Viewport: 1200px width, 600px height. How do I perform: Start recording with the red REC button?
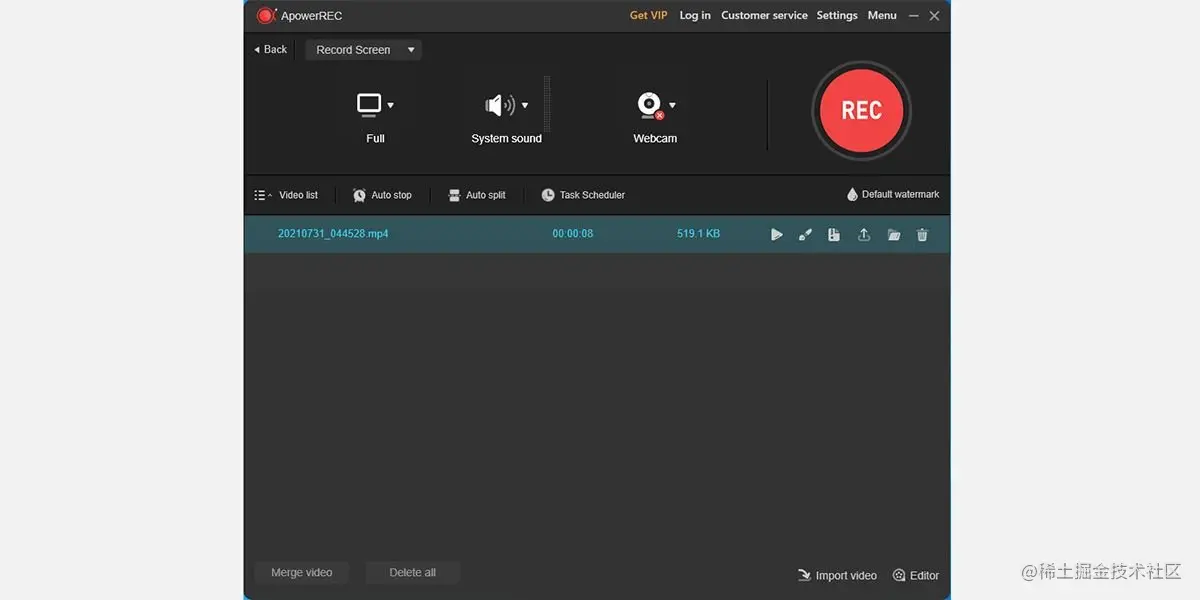[861, 110]
